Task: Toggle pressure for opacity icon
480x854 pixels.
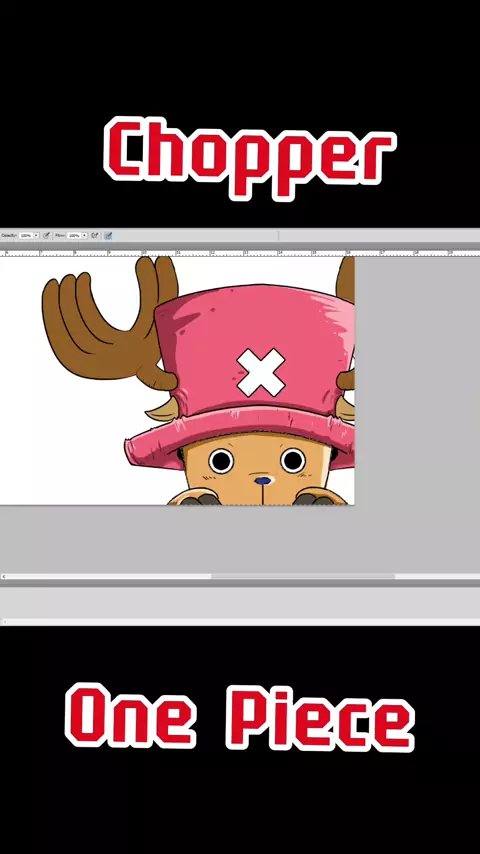Action: pyautogui.click(x=47, y=235)
